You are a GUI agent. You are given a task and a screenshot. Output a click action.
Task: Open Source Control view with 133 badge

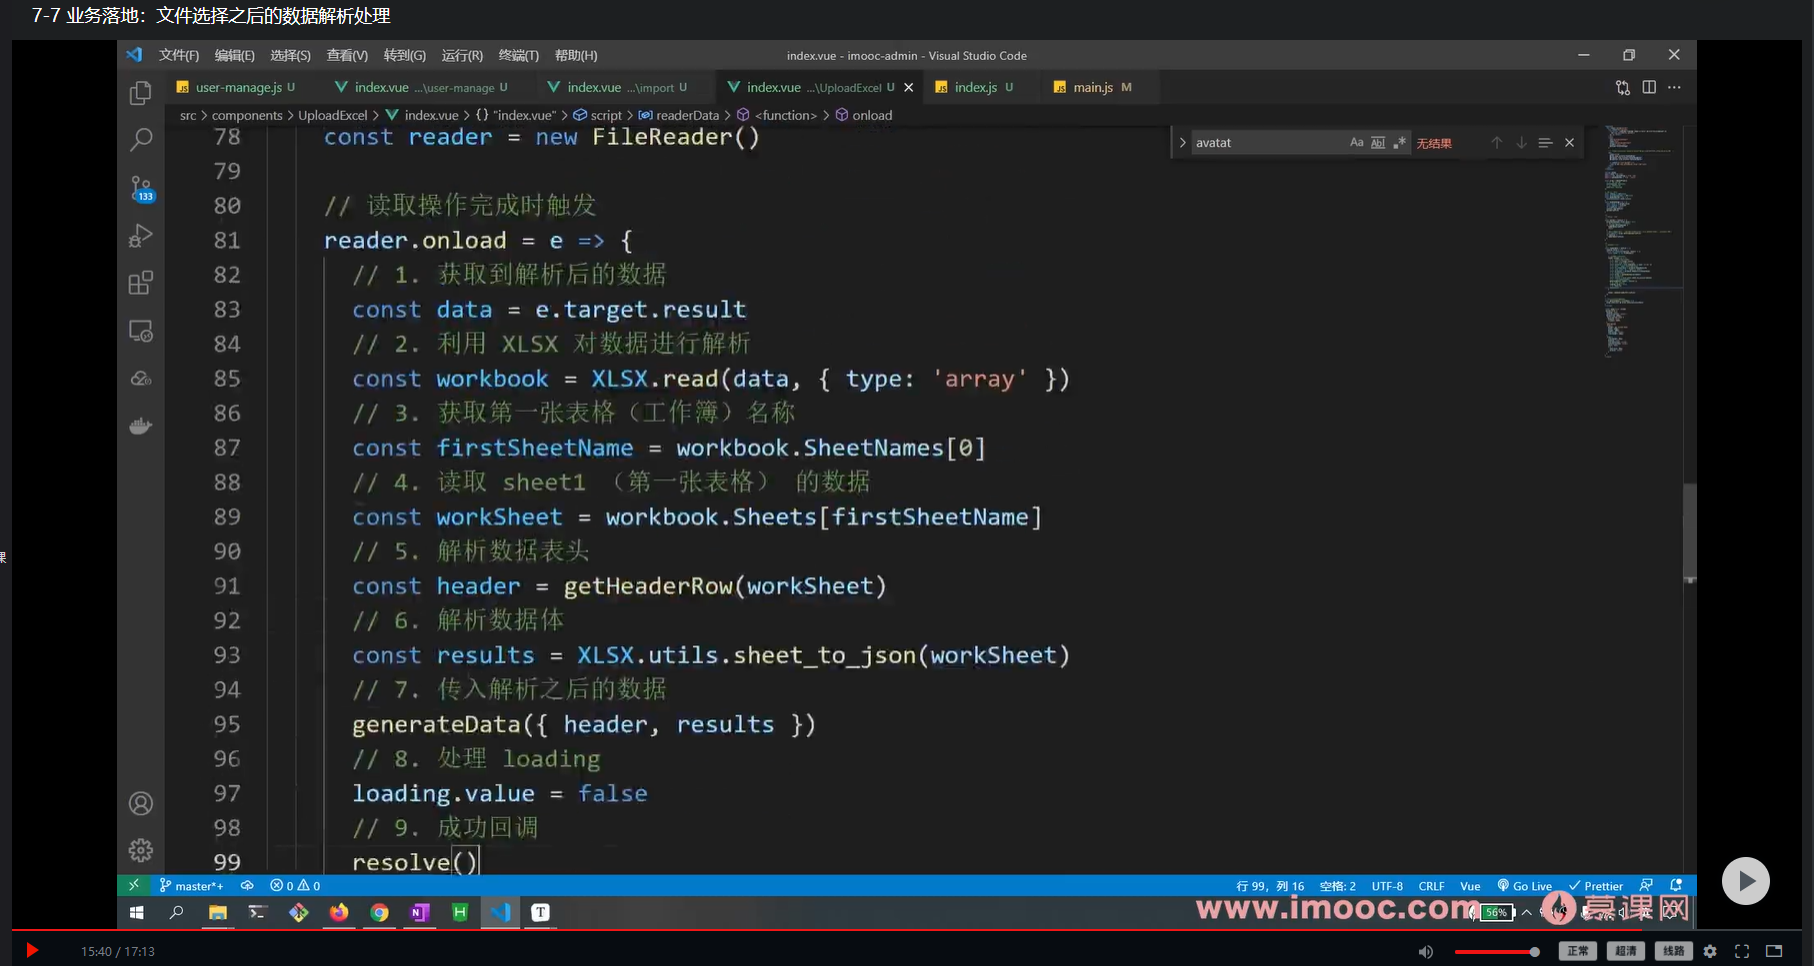[x=141, y=188]
